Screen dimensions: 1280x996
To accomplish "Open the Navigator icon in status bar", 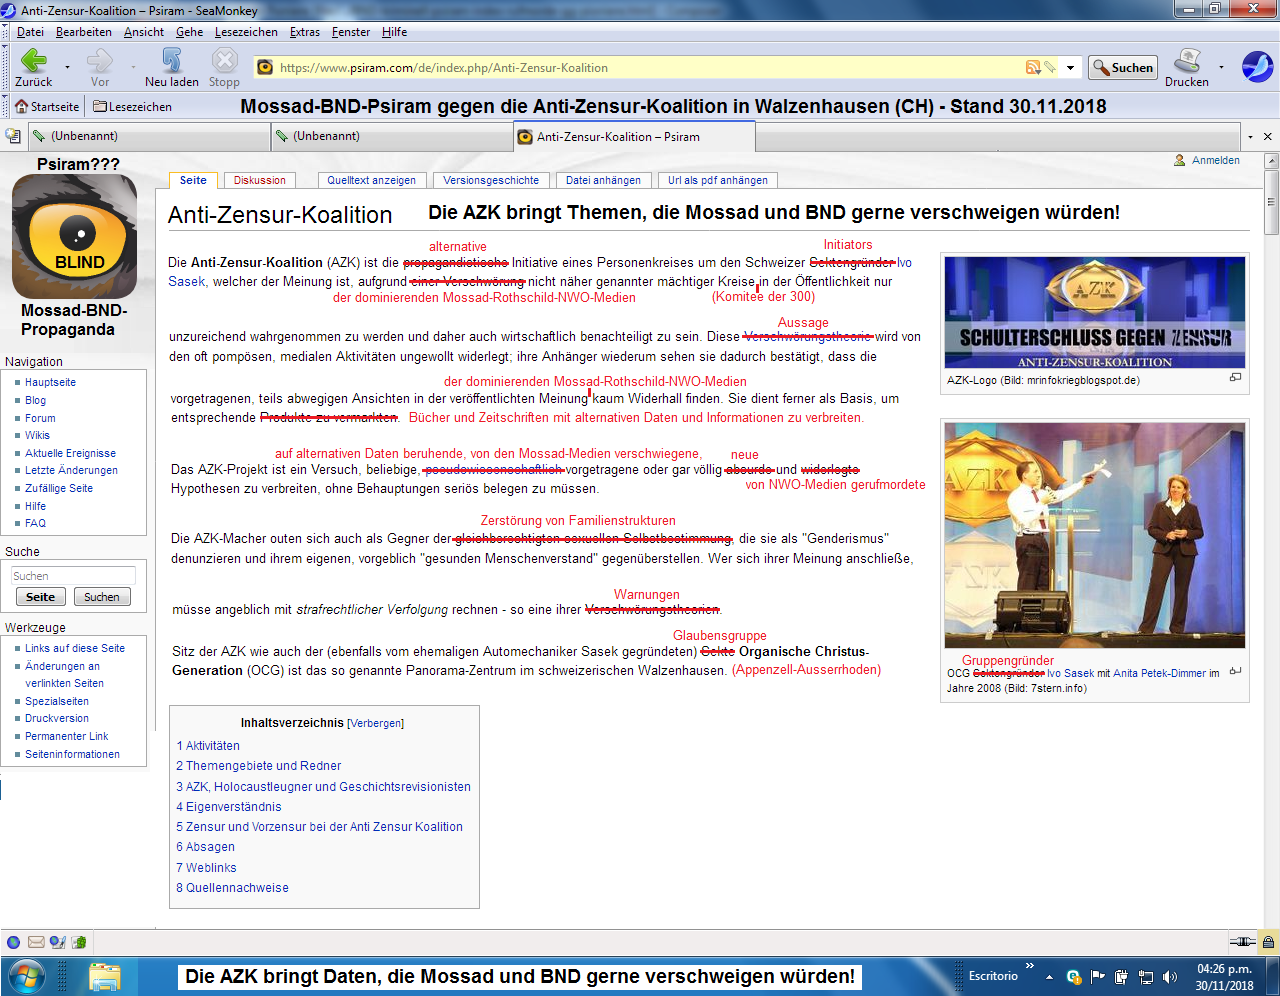I will tap(13, 942).
